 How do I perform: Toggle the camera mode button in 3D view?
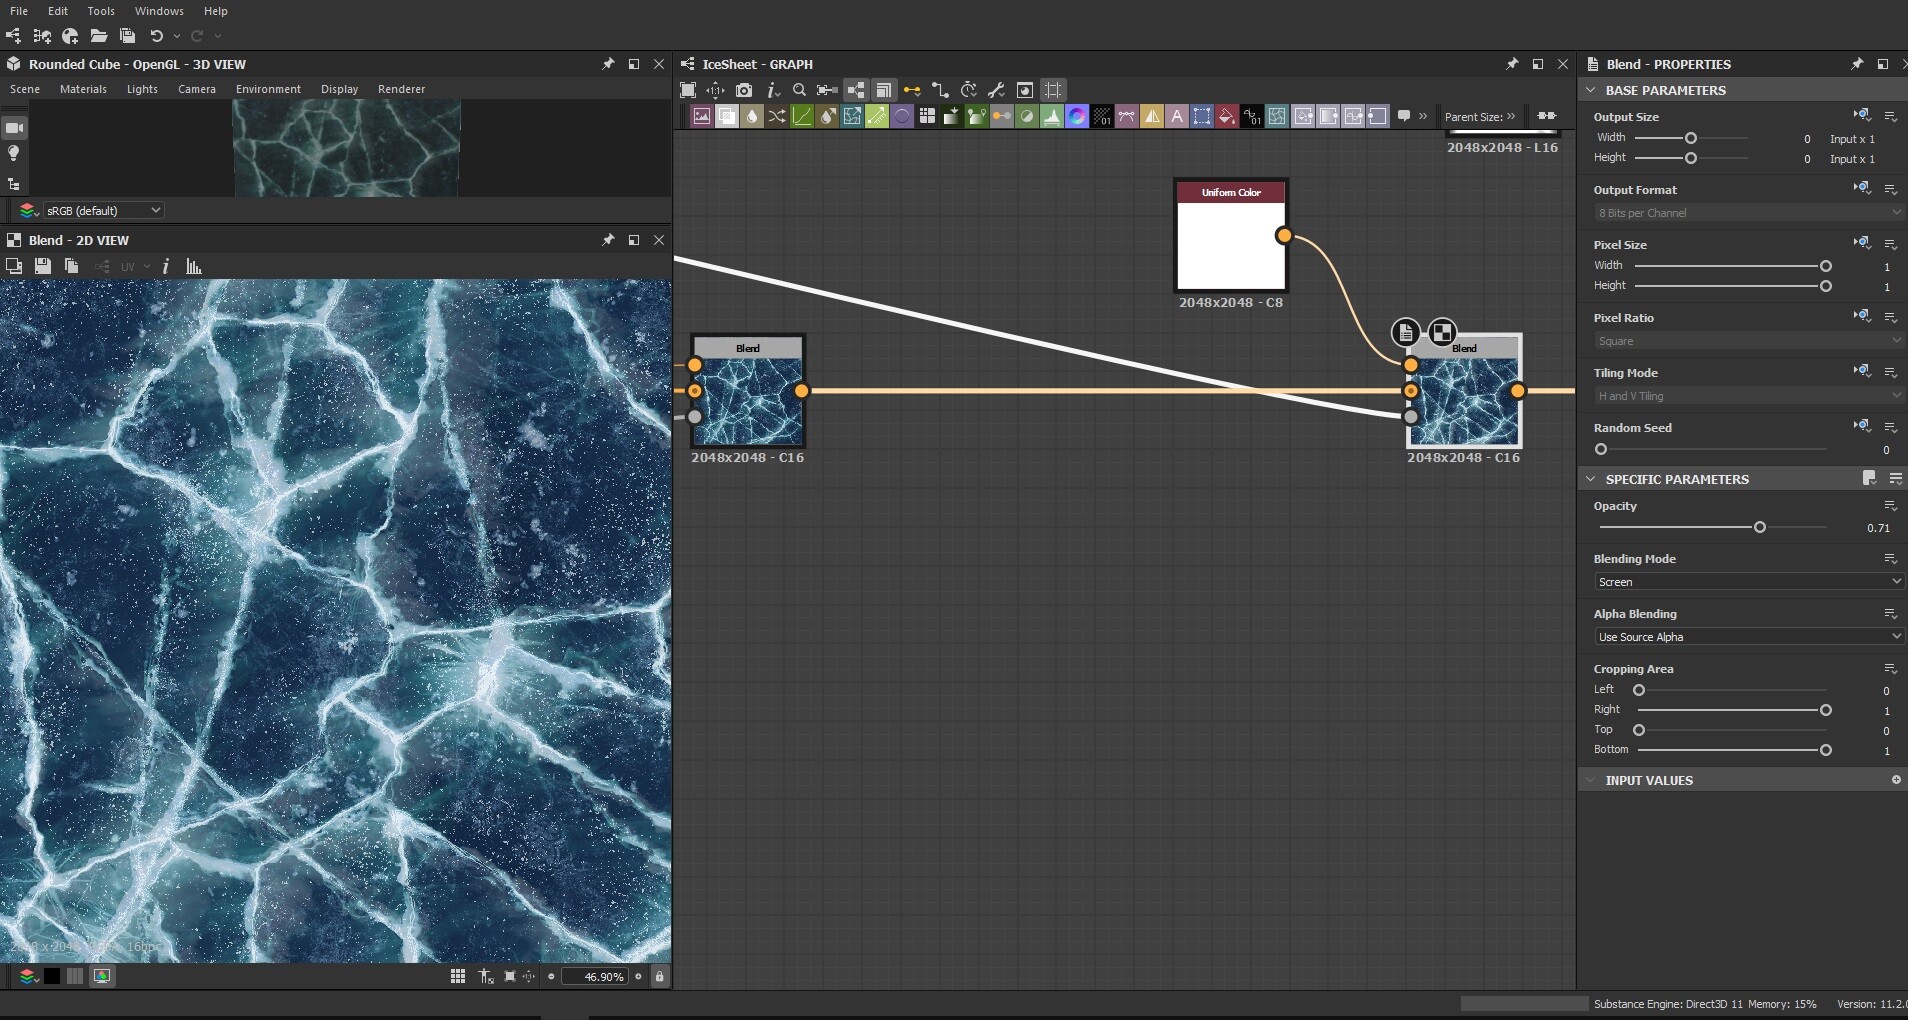pos(14,127)
